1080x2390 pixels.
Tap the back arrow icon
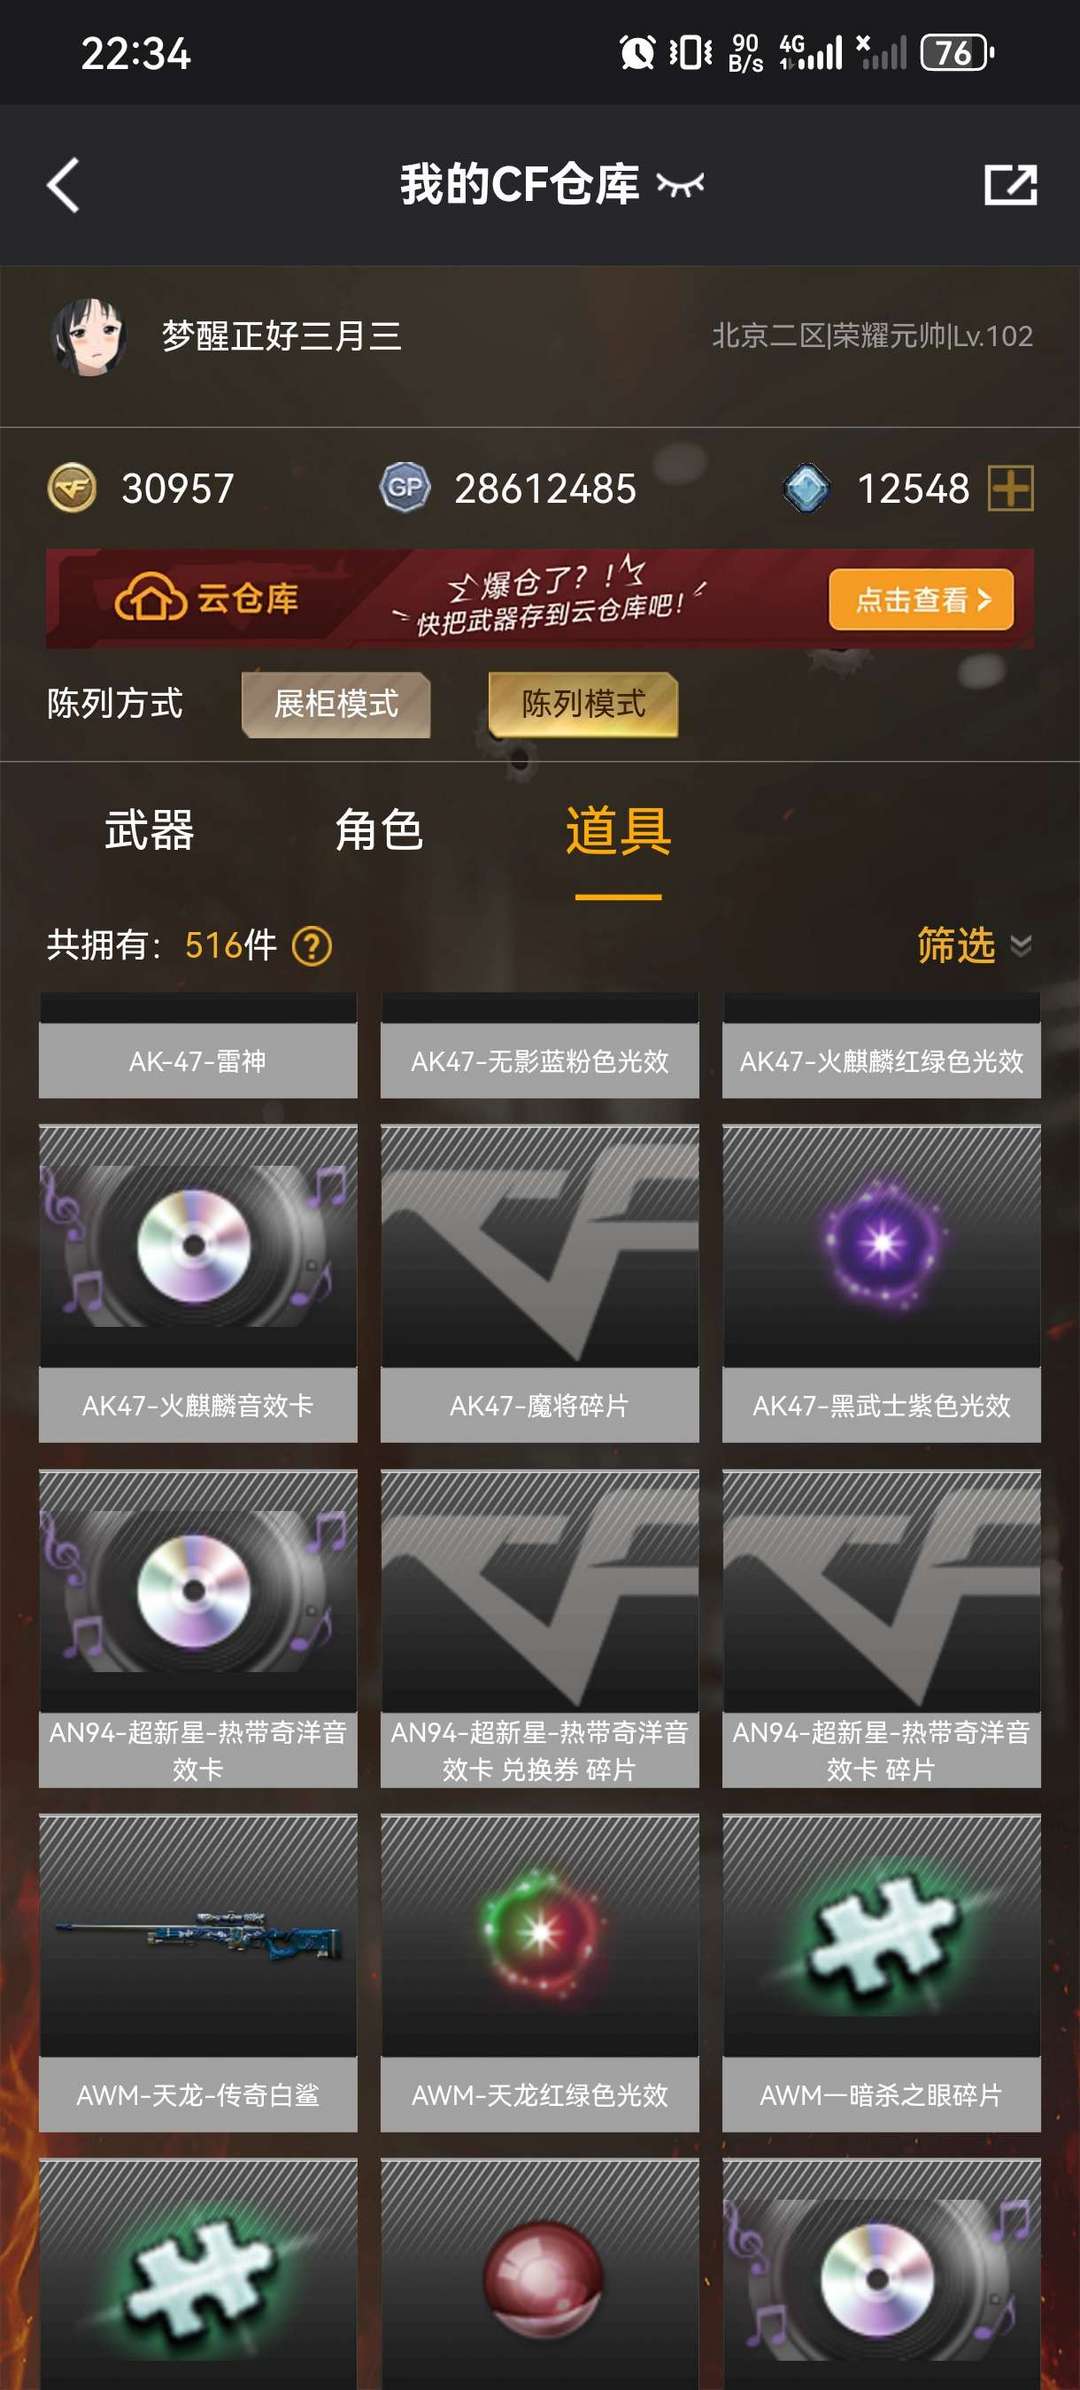tap(63, 185)
